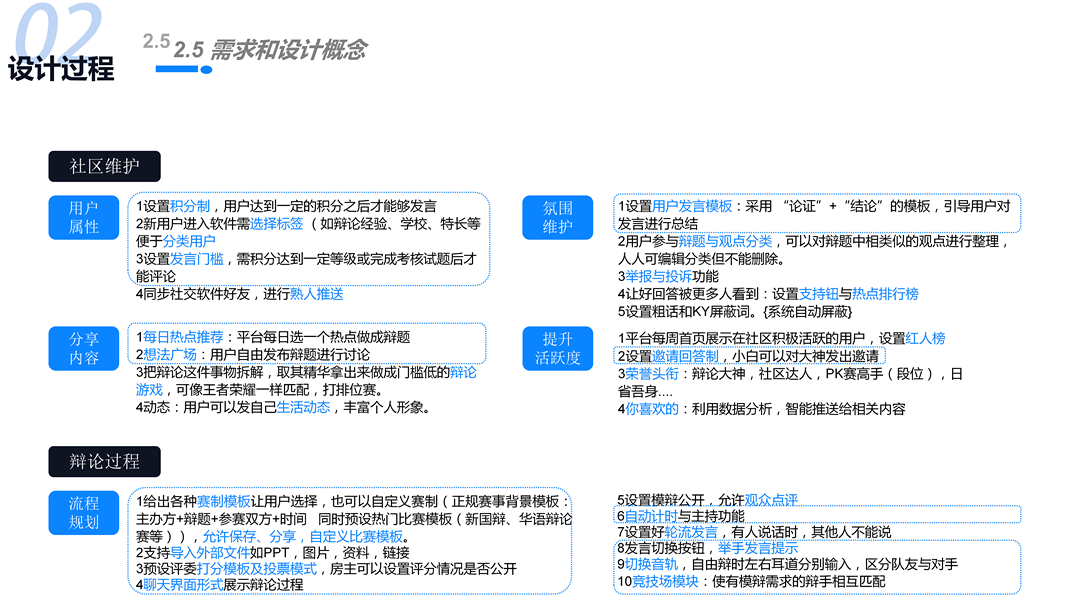The width and height of the screenshot is (1067, 600).
Task: Click the blue text 分类用户
Action: (x=189, y=241)
